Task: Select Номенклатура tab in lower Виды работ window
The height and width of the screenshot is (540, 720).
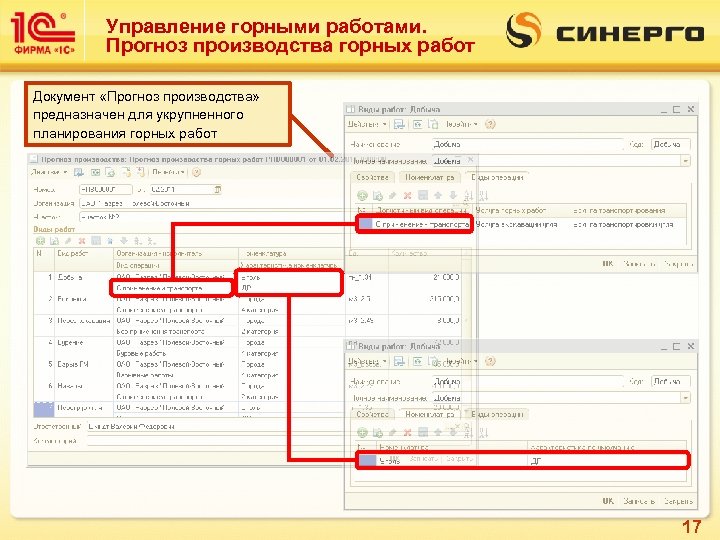Action: click(429, 414)
